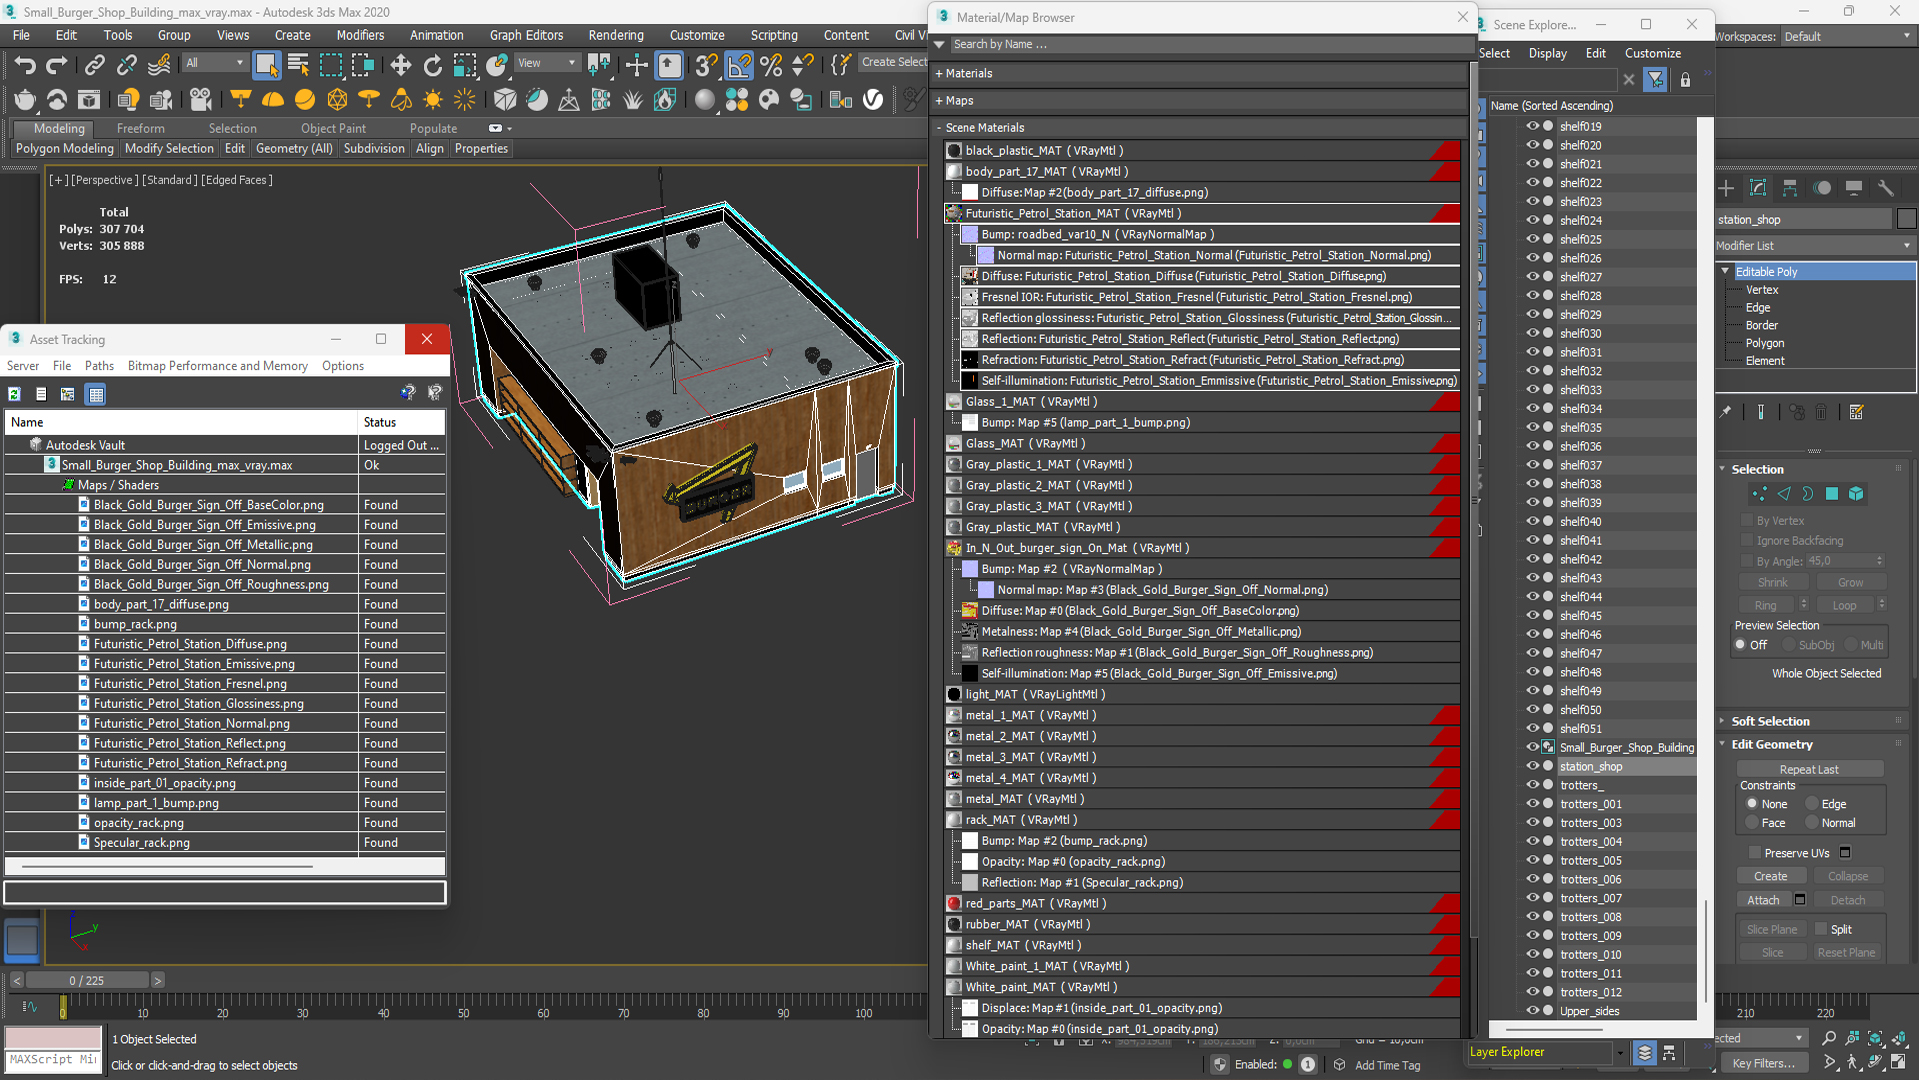Toggle the Percent Snap tool
The image size is (1920, 1080).
771,66
